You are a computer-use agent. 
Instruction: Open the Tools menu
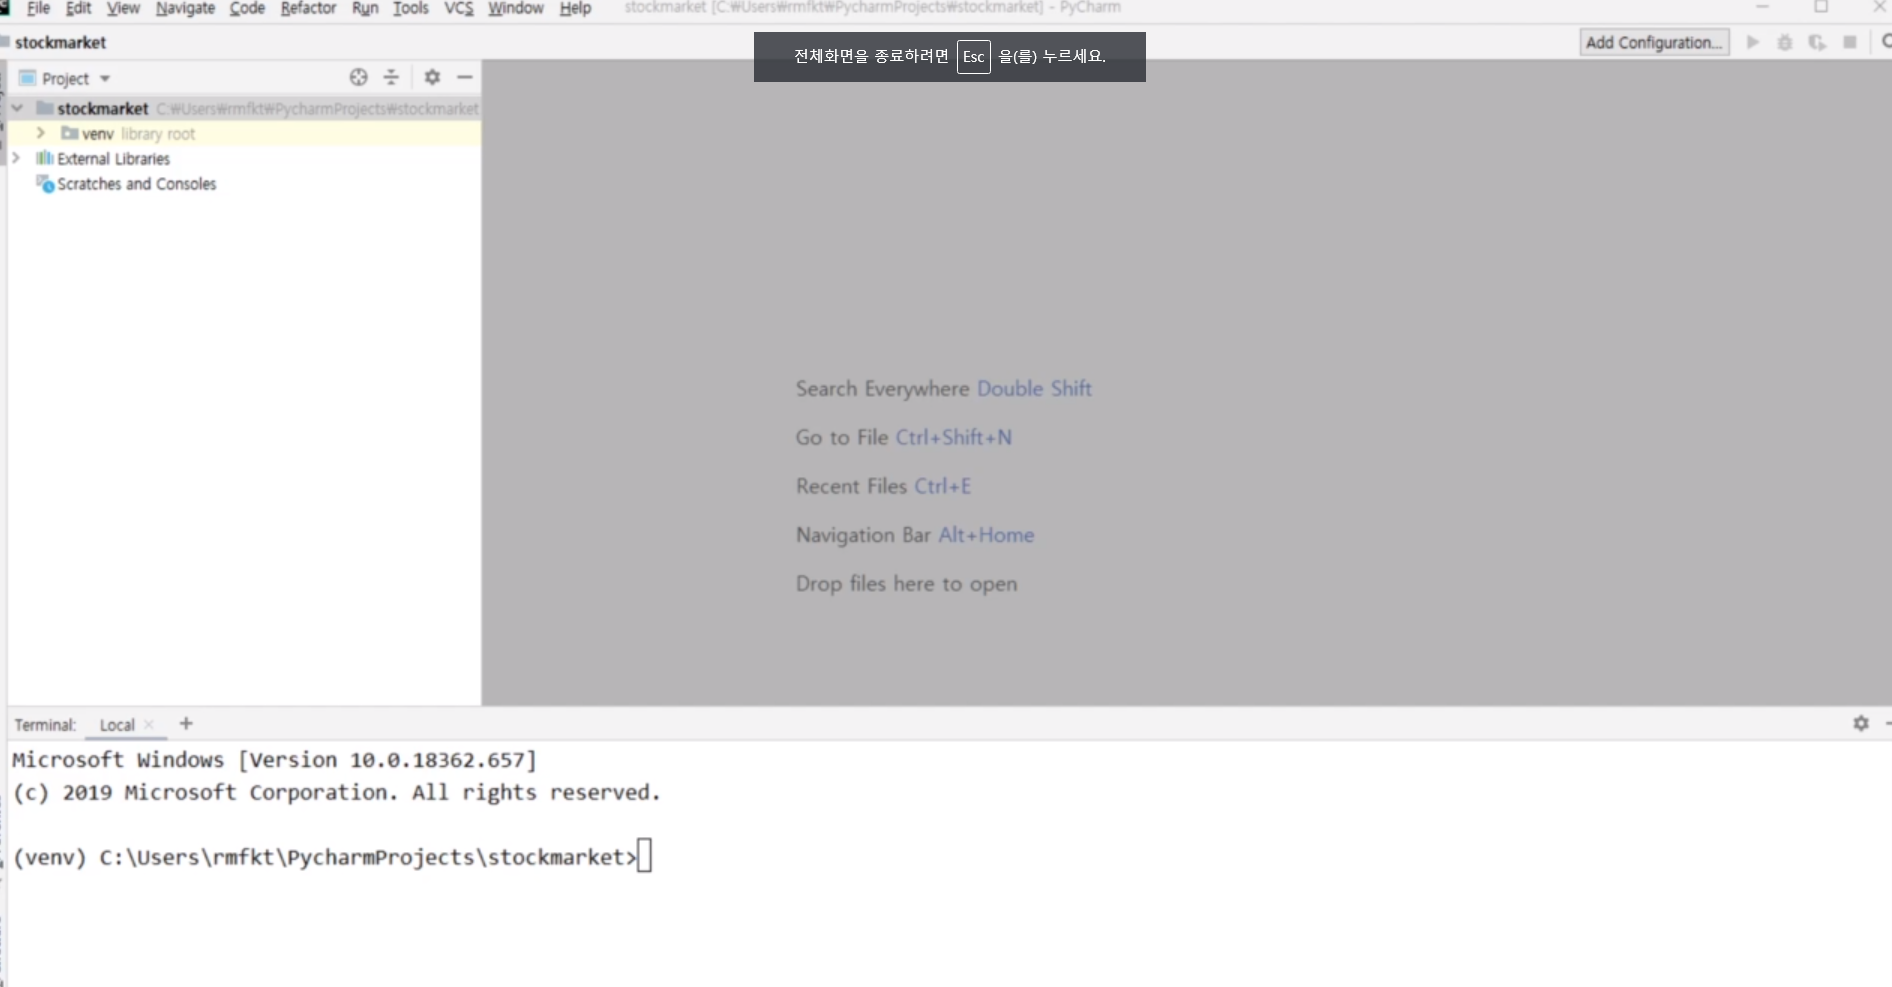(410, 8)
